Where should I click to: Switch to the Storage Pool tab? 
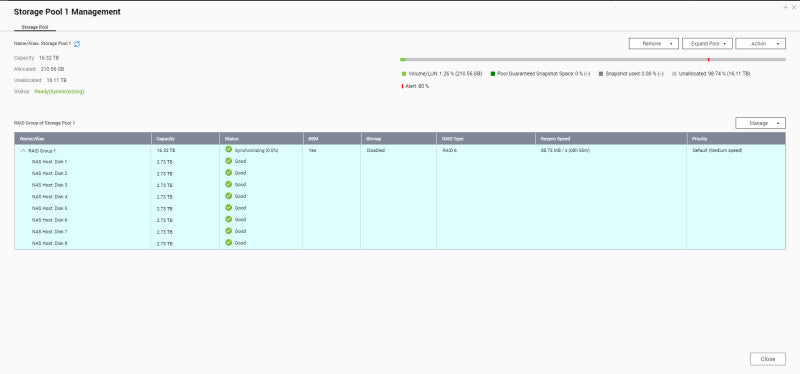coord(35,27)
